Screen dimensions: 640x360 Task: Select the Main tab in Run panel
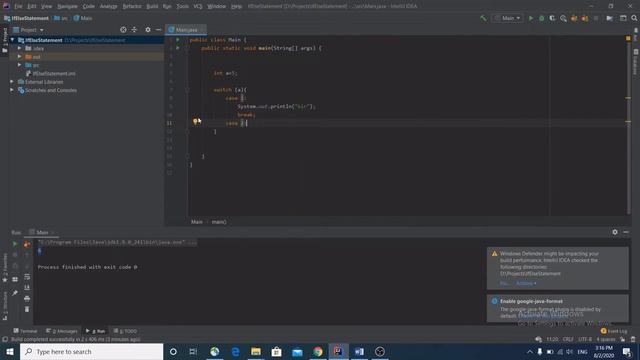(x=41, y=232)
